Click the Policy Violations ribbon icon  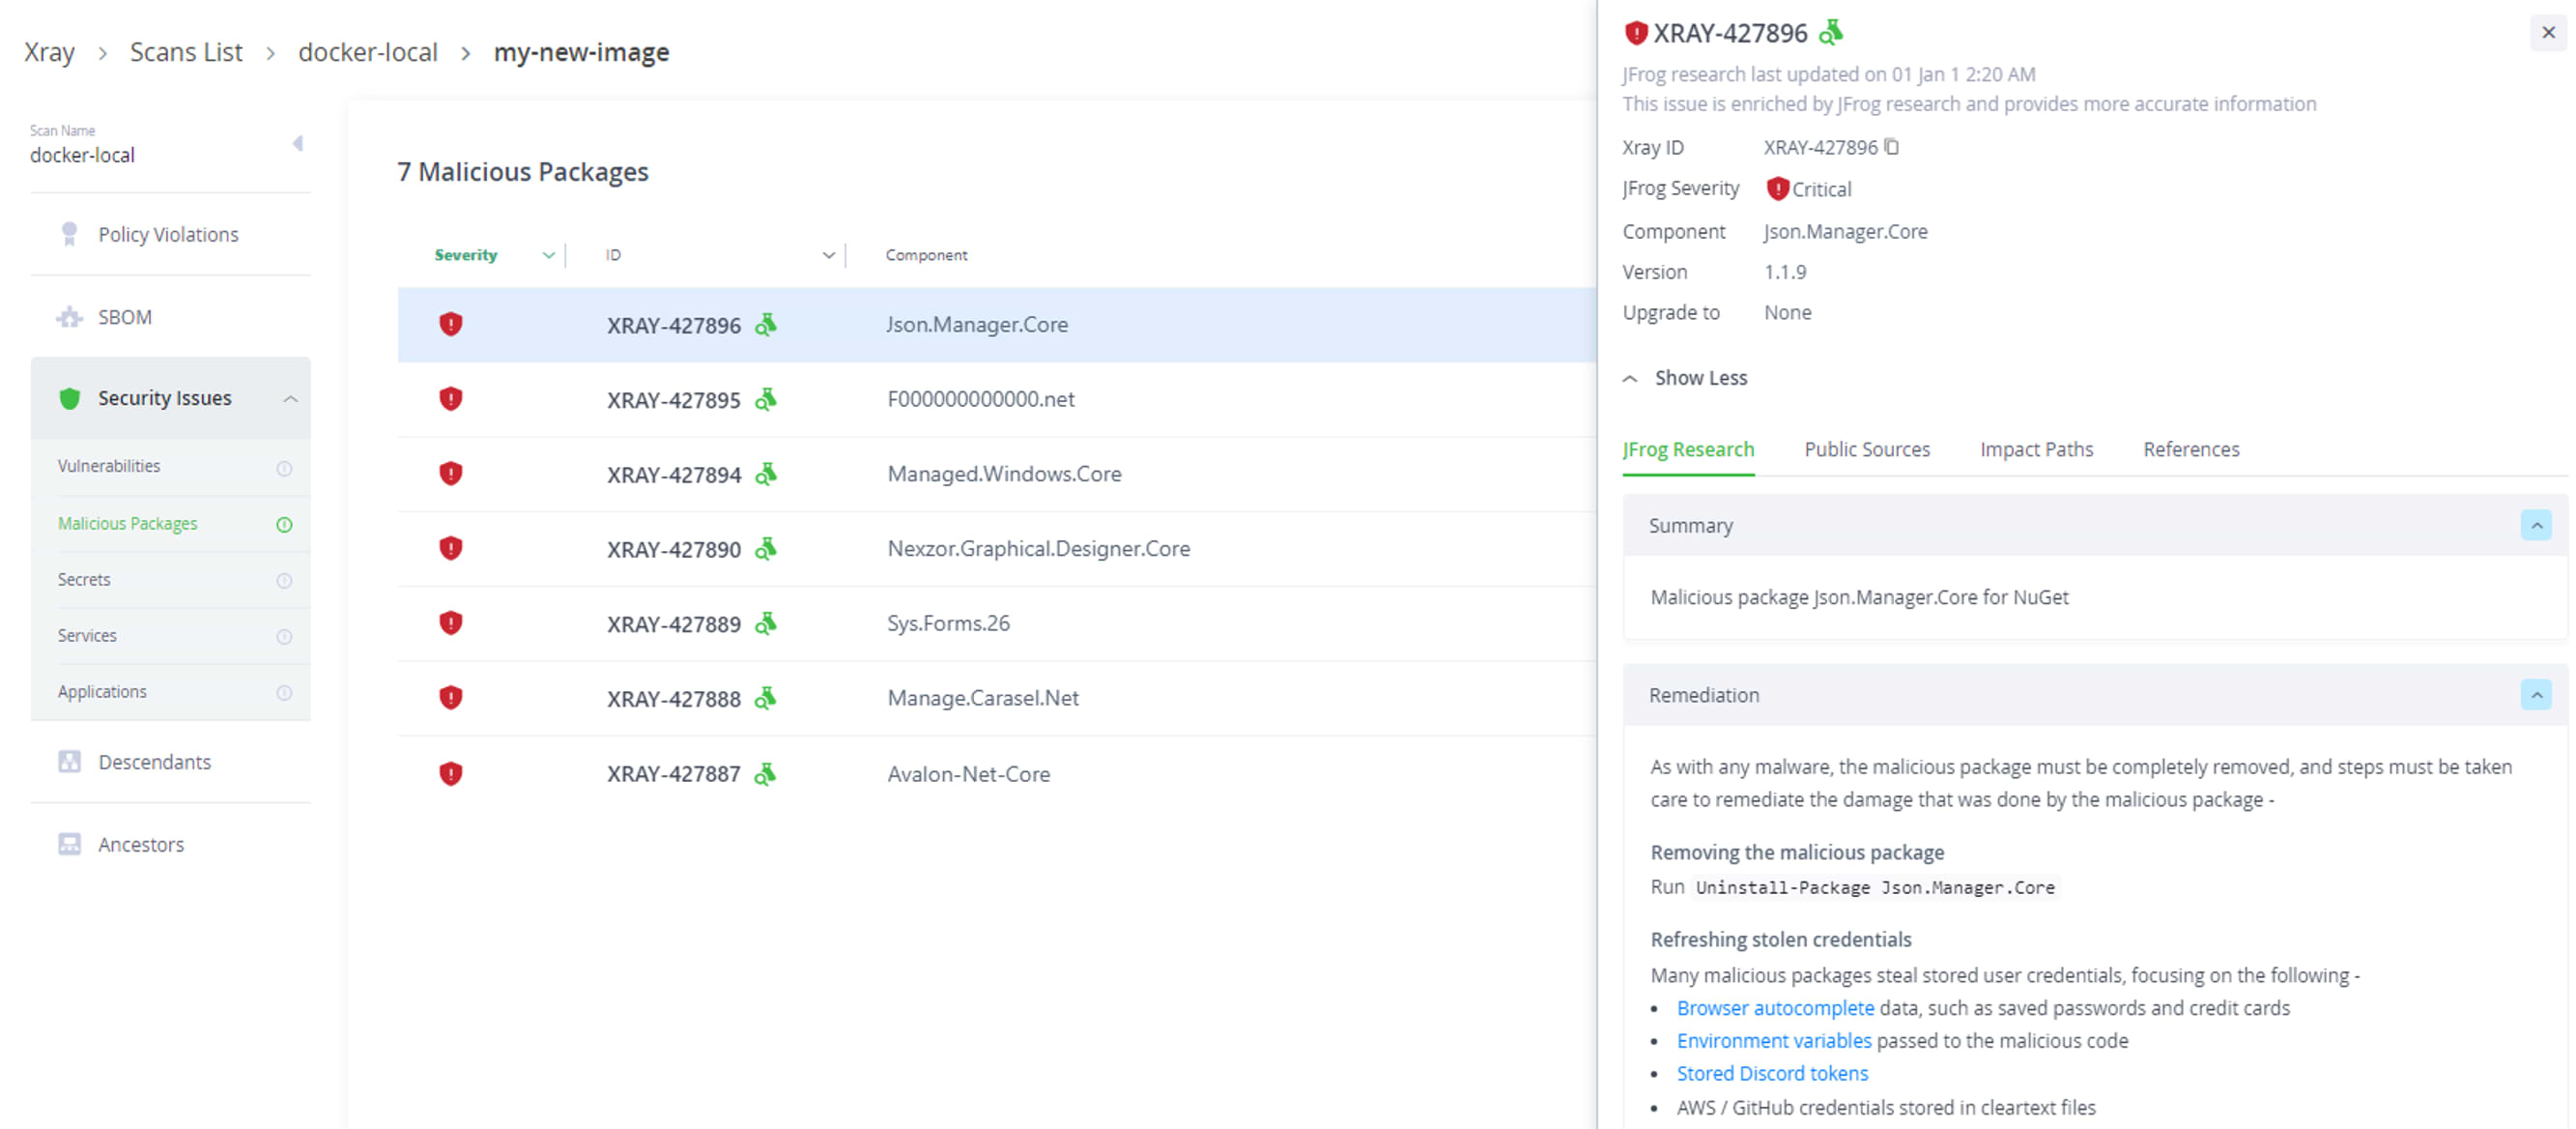coord(69,234)
